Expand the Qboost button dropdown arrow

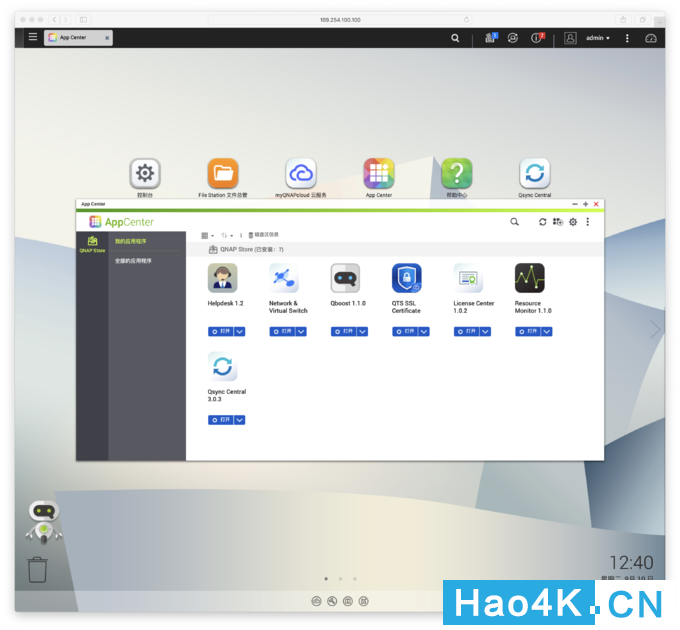click(x=363, y=332)
